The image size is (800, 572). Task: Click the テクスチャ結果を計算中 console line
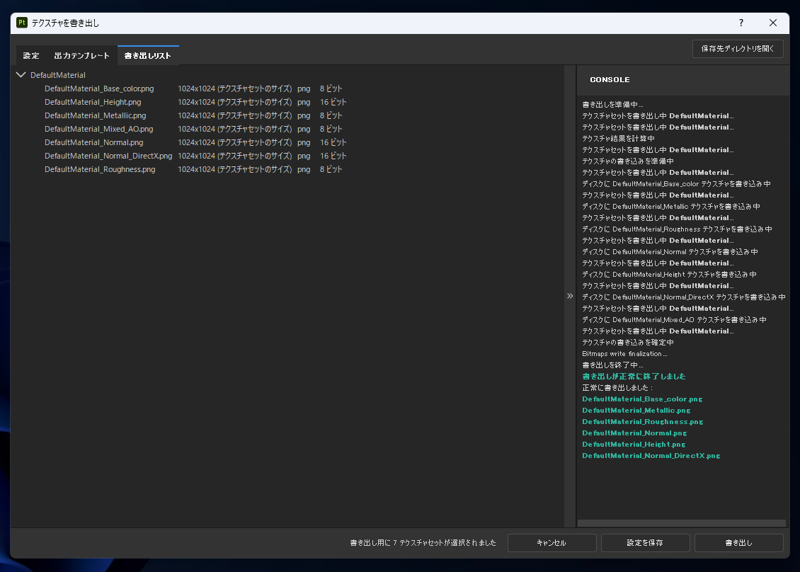[618, 138]
